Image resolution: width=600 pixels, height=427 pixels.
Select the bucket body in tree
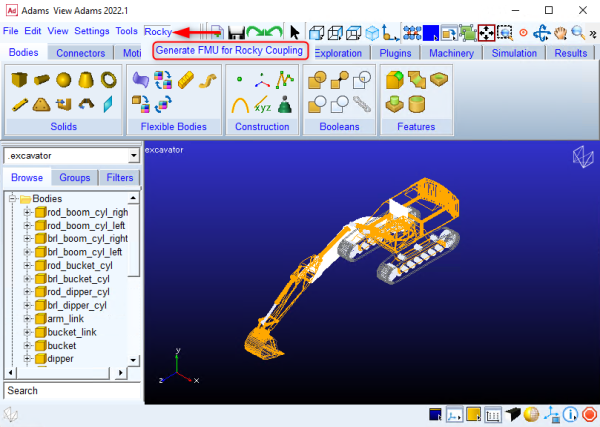click(62, 346)
